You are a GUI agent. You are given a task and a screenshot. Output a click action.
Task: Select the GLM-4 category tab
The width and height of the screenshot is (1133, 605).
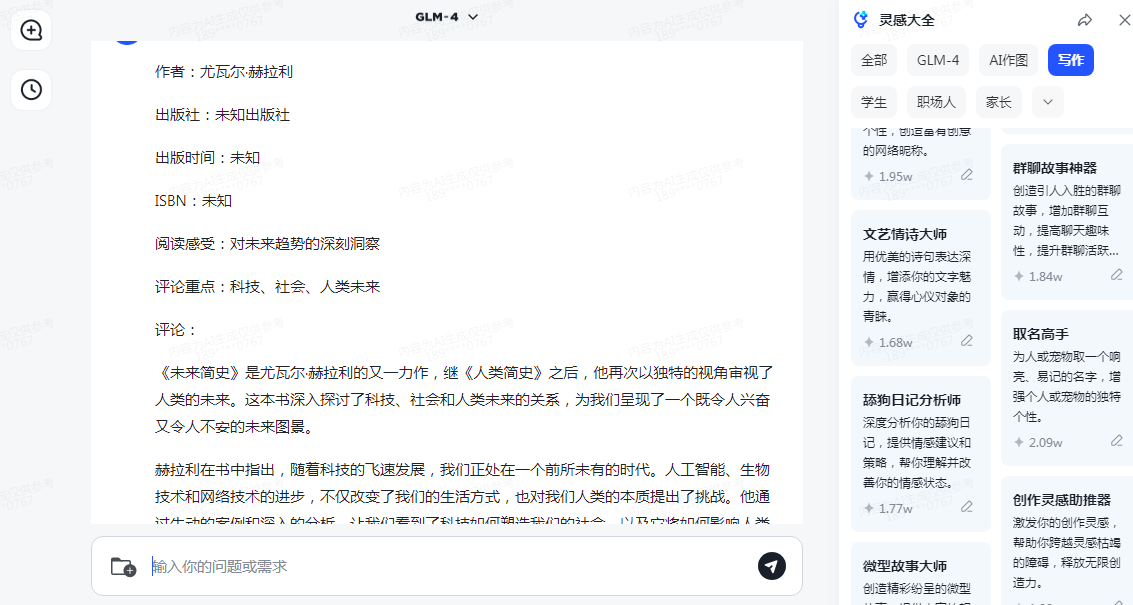click(938, 60)
